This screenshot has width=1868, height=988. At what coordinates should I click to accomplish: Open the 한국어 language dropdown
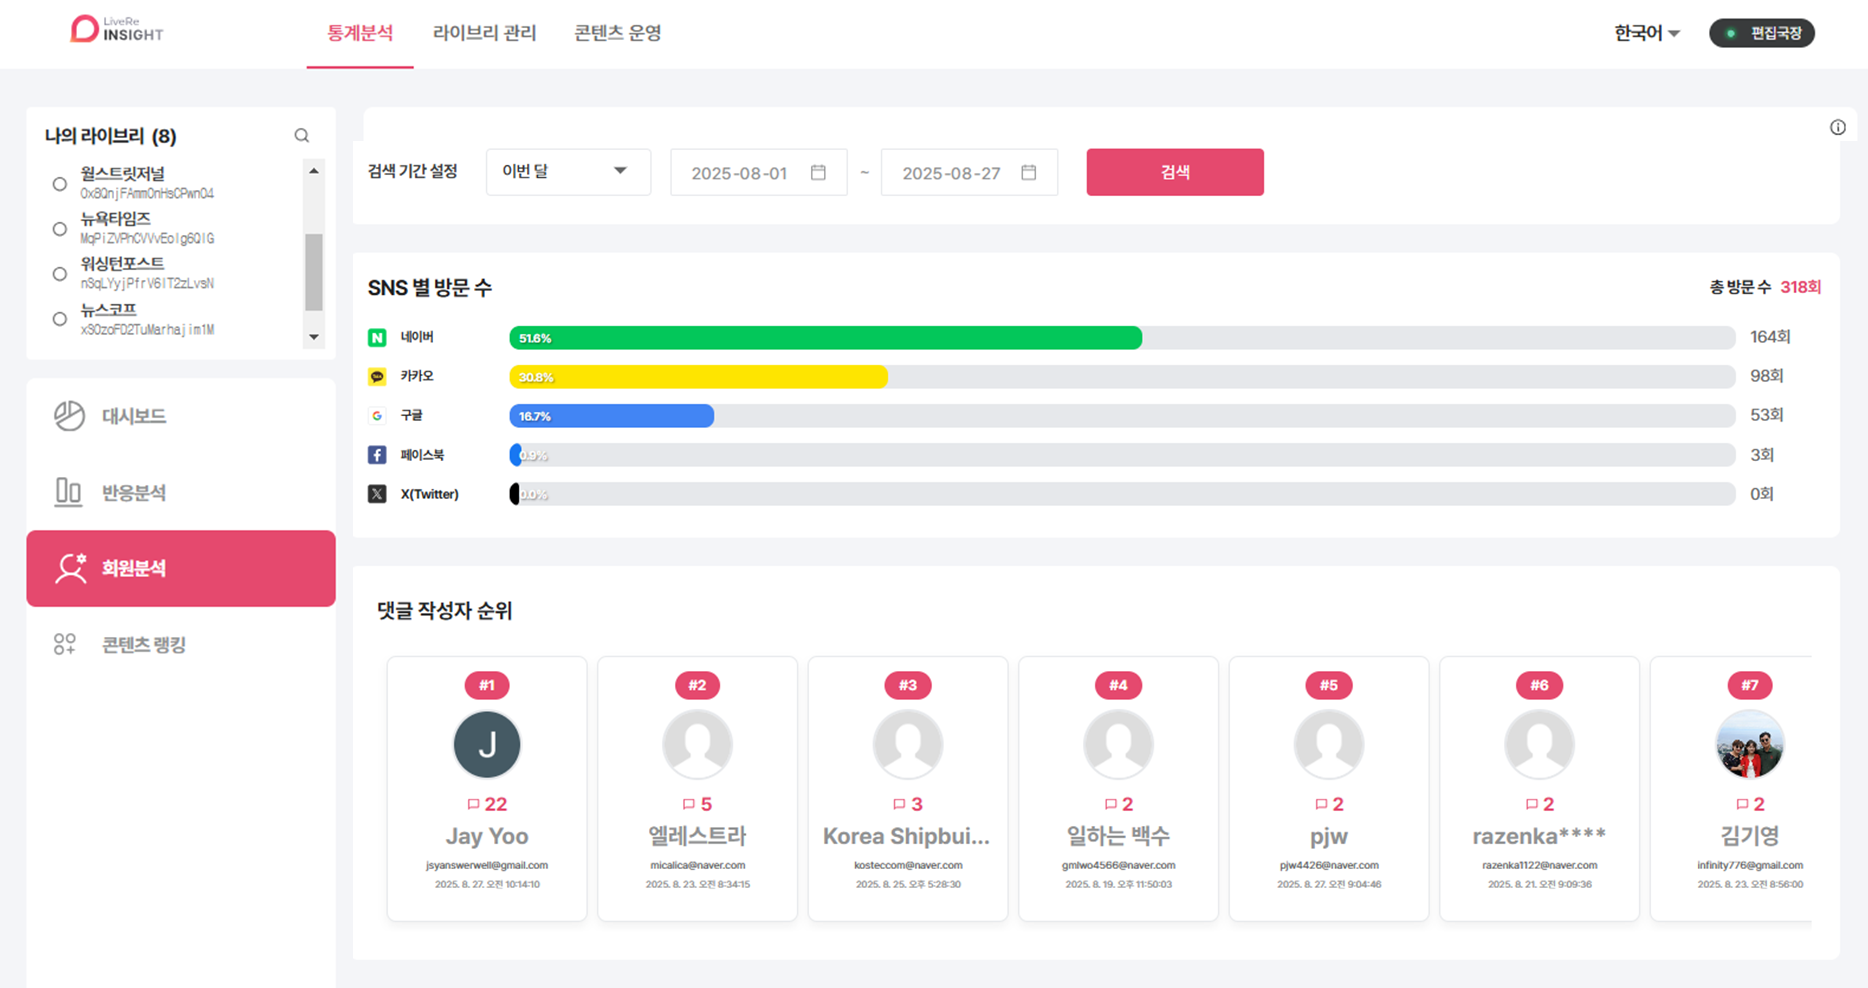(x=1646, y=33)
